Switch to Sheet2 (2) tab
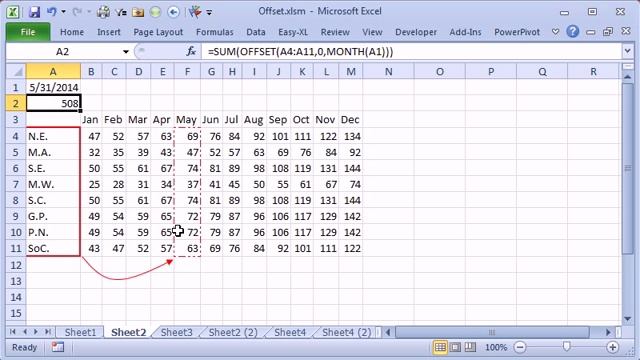Viewport: 640px width, 360px height. 233,332
